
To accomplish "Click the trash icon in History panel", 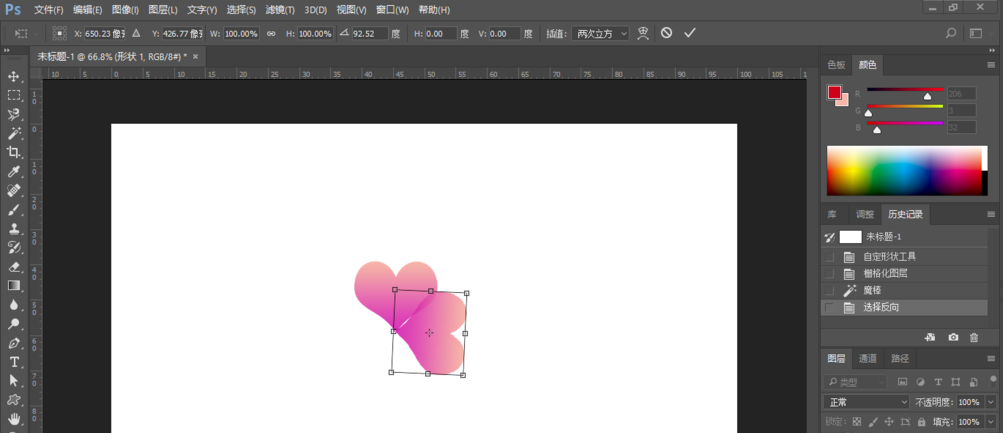I will coord(974,337).
